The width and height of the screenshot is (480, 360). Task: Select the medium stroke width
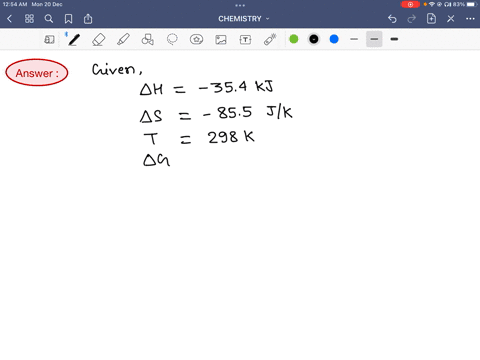pyautogui.click(x=374, y=39)
